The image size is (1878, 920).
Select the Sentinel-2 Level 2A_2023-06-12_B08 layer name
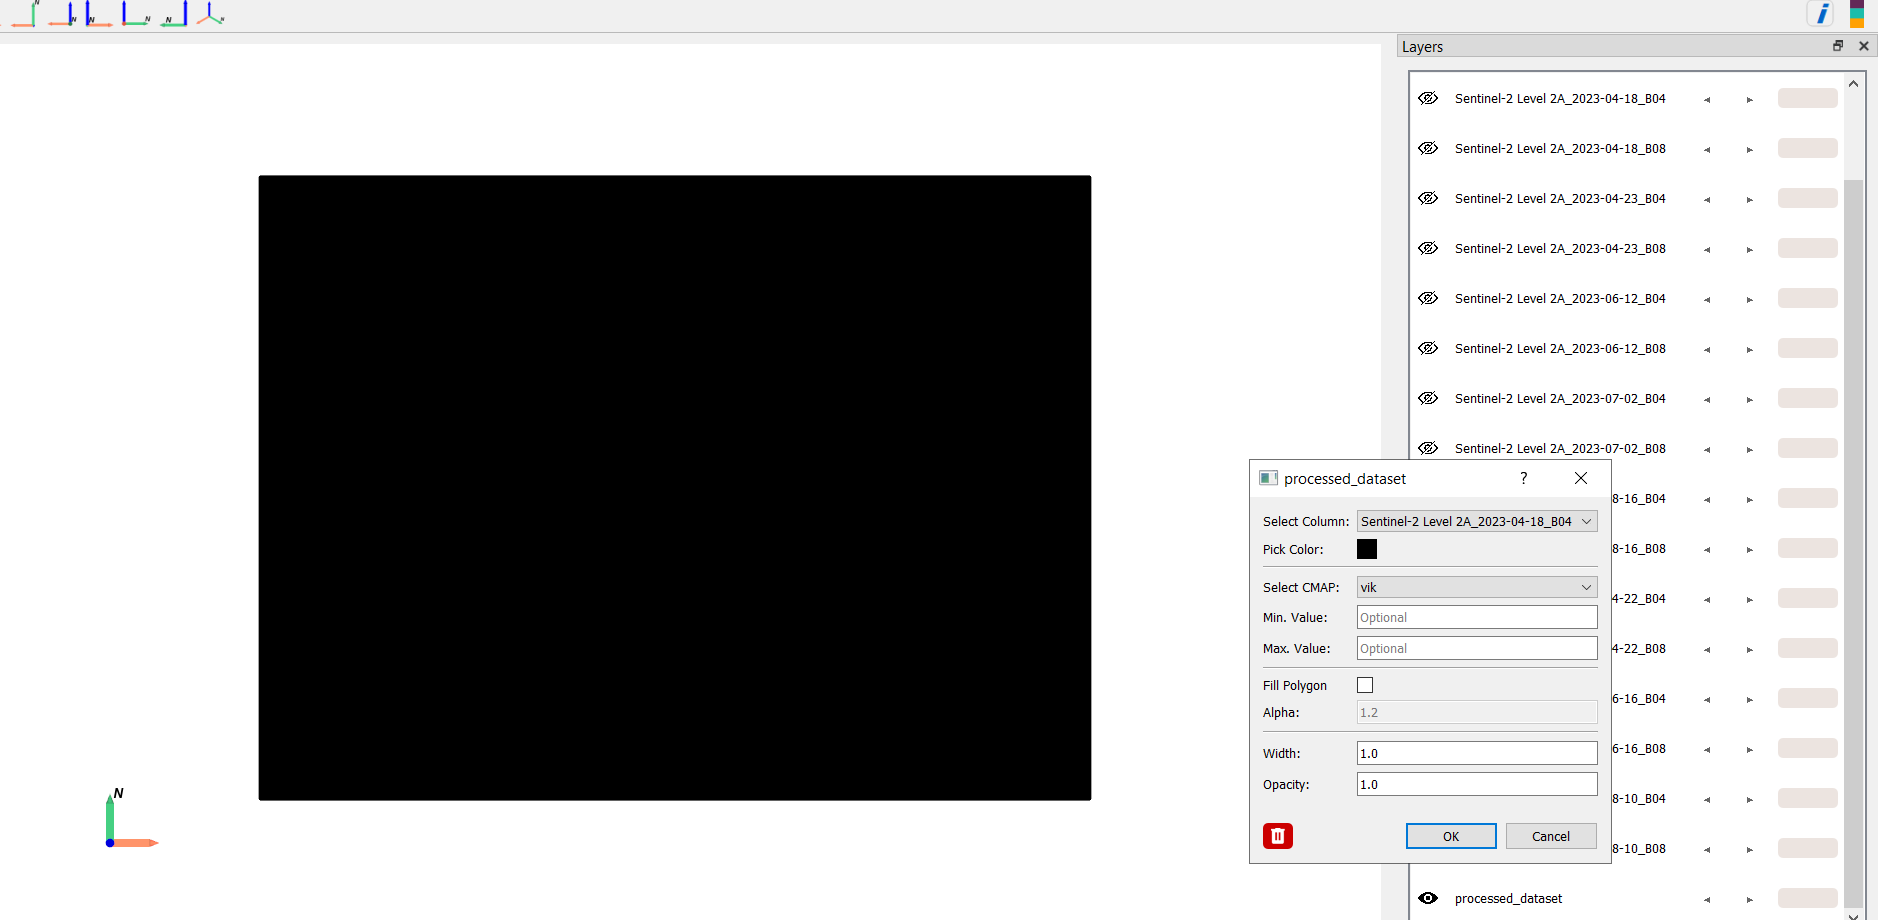1559,349
